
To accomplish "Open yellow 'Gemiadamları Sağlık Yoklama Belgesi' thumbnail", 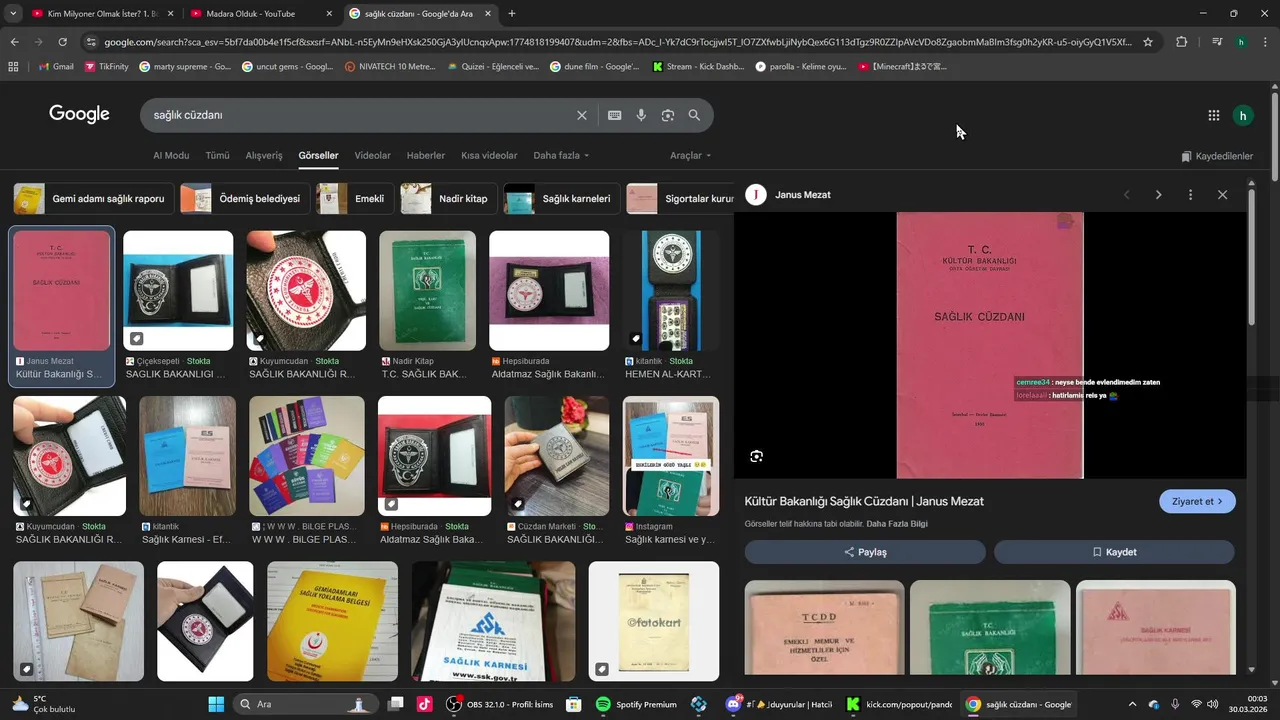I will pyautogui.click(x=332, y=621).
